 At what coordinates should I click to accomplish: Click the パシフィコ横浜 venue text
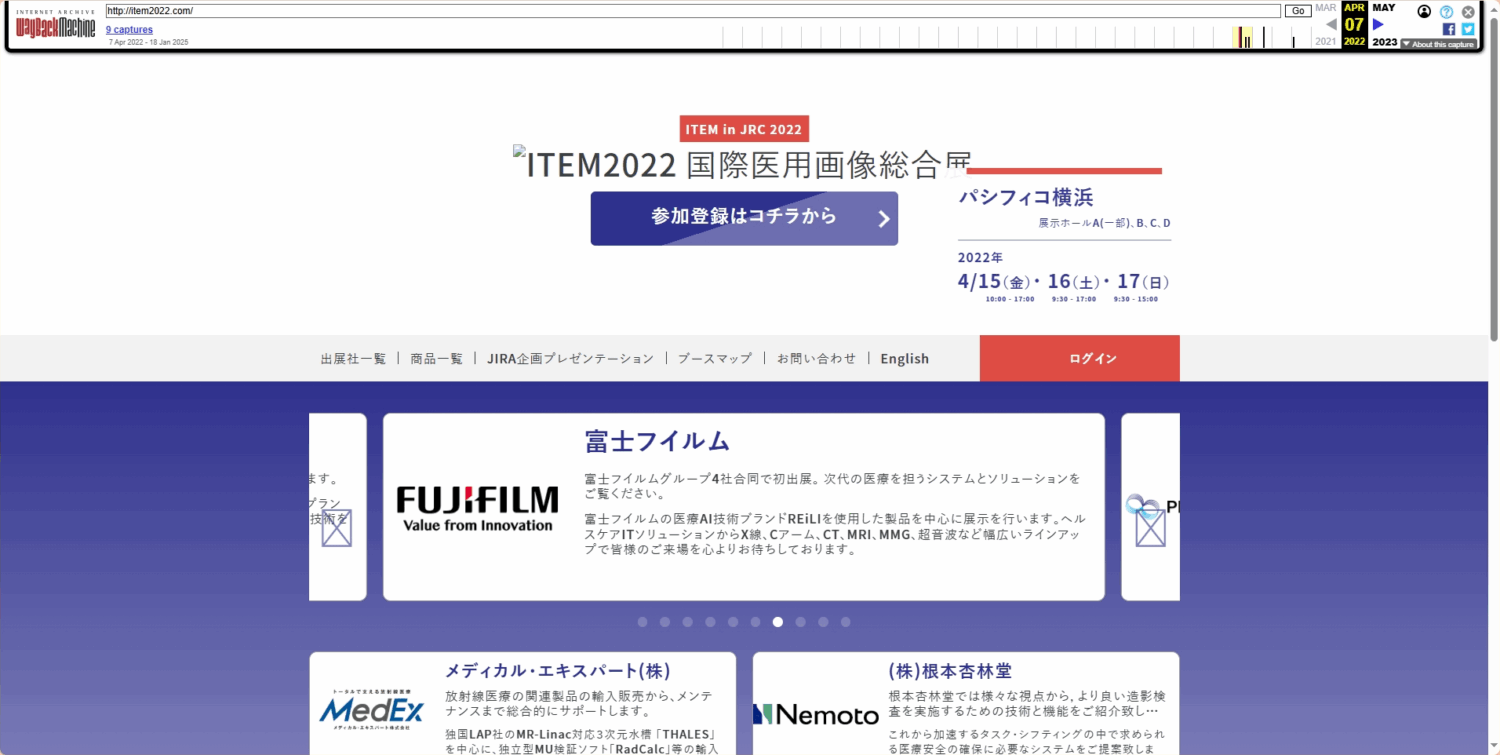point(1026,197)
